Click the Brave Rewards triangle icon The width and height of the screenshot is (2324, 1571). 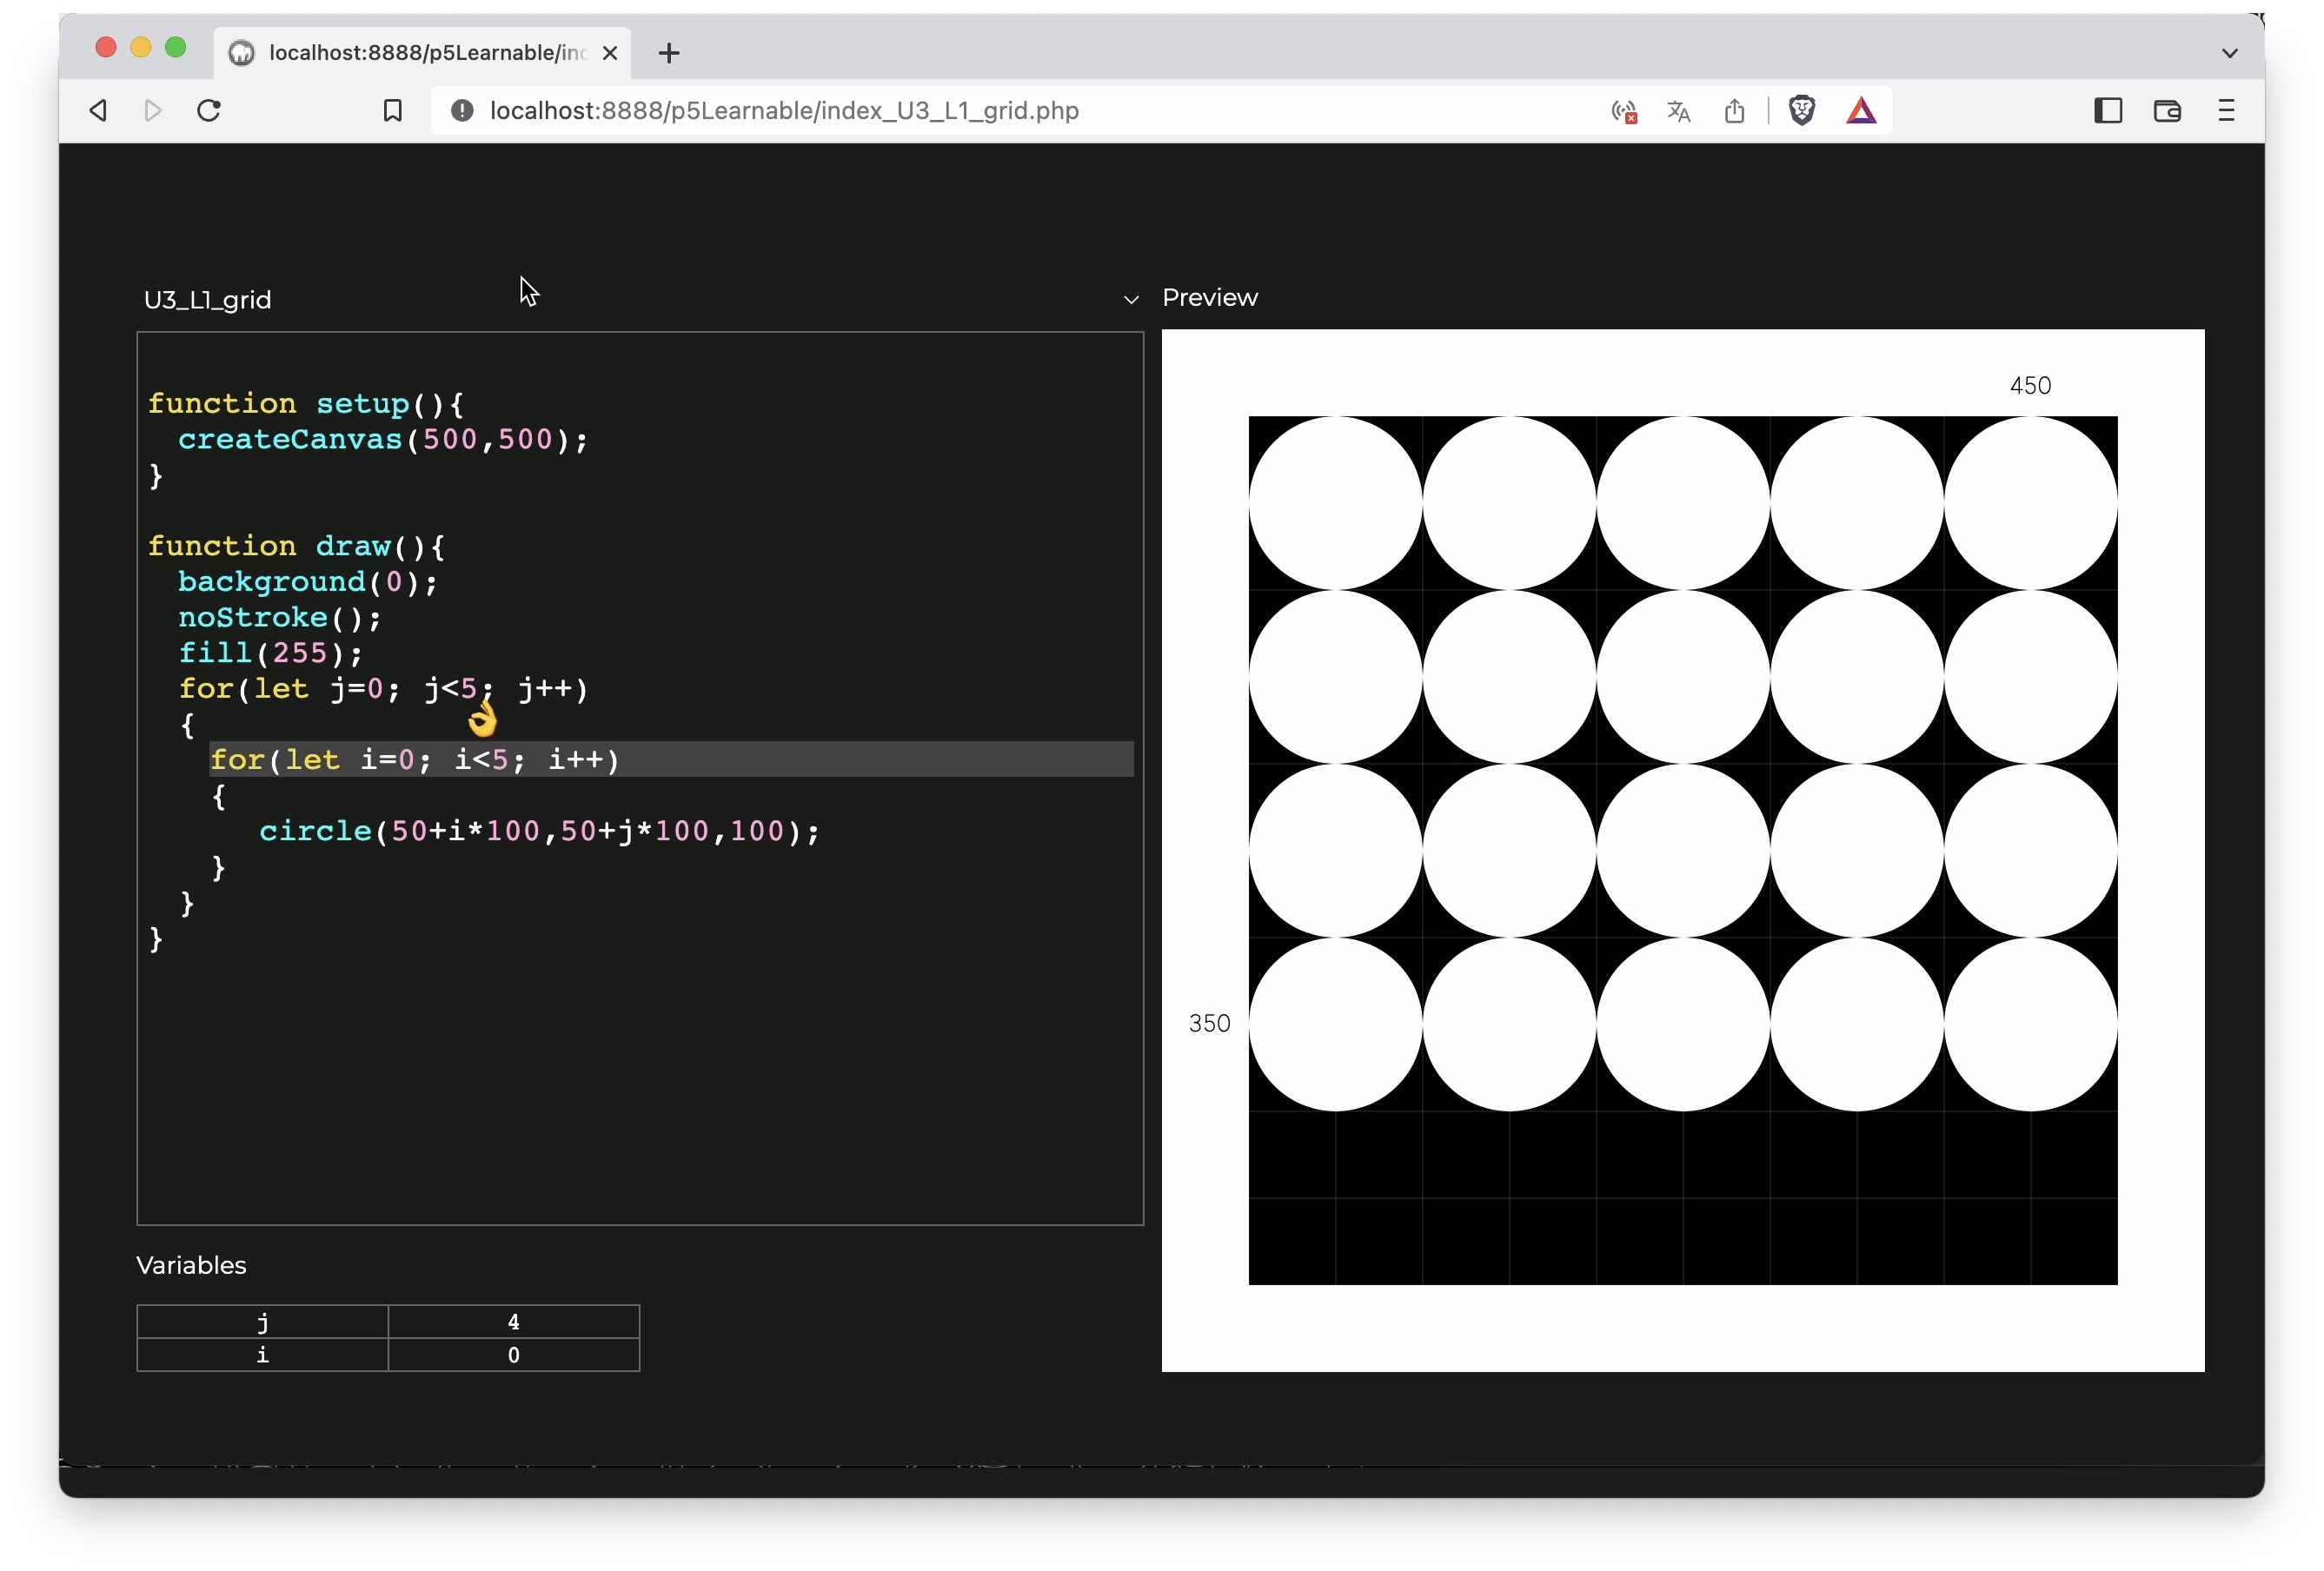[x=1861, y=110]
